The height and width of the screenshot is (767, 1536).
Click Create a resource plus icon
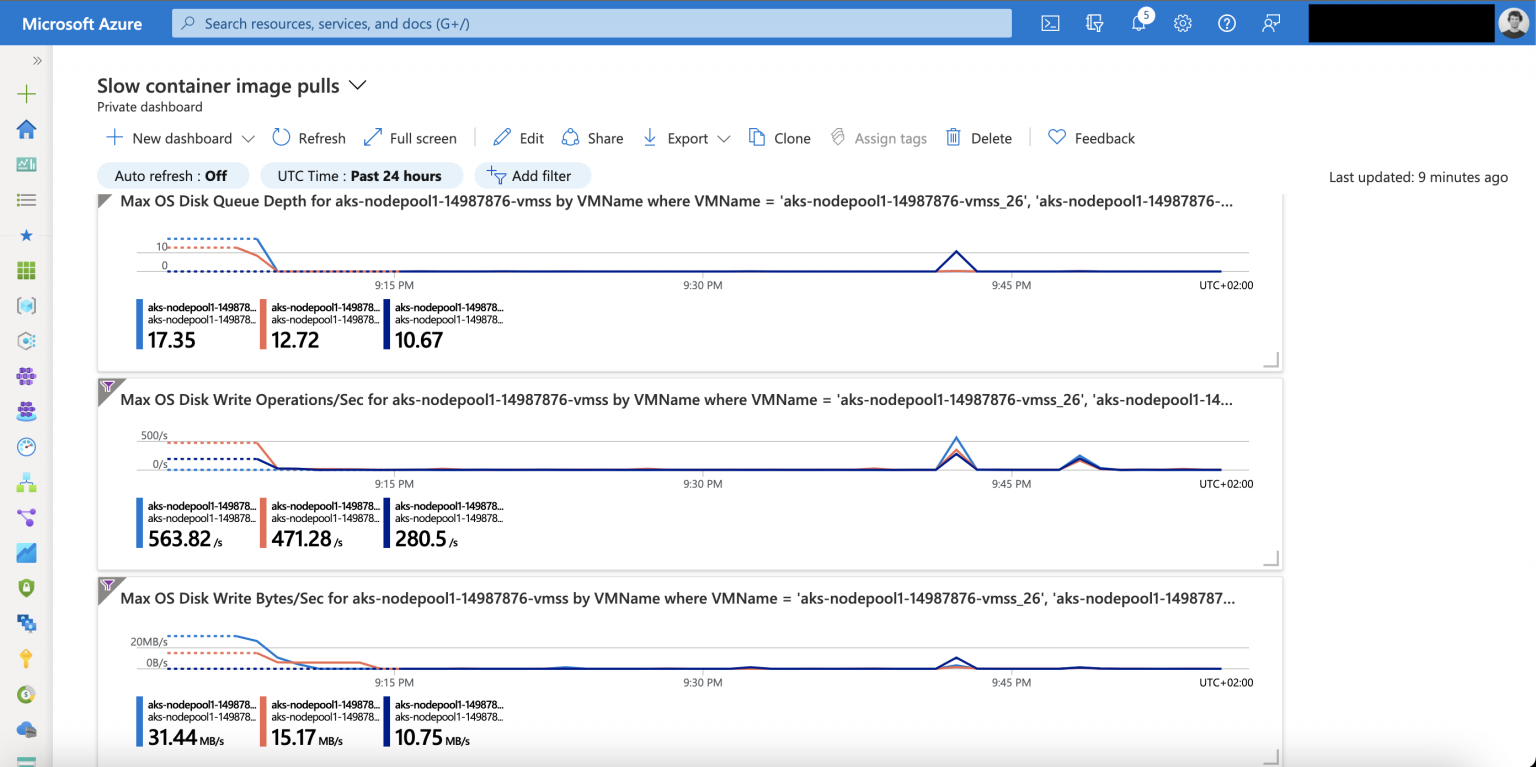pos(26,92)
